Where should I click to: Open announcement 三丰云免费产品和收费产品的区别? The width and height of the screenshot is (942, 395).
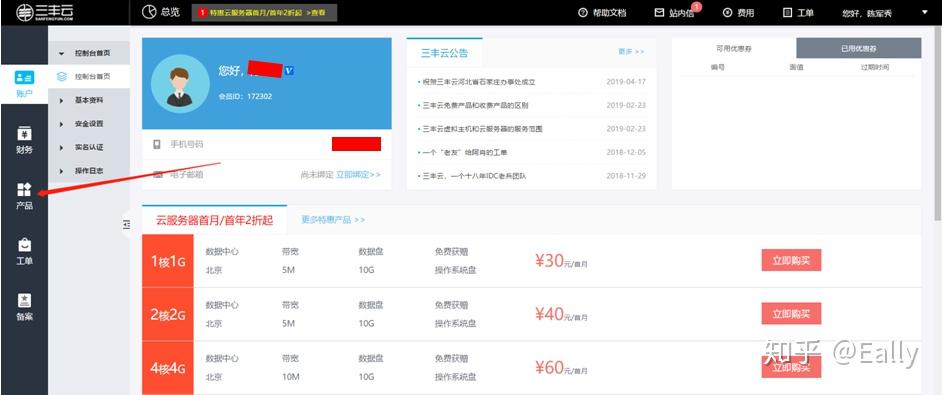475,105
